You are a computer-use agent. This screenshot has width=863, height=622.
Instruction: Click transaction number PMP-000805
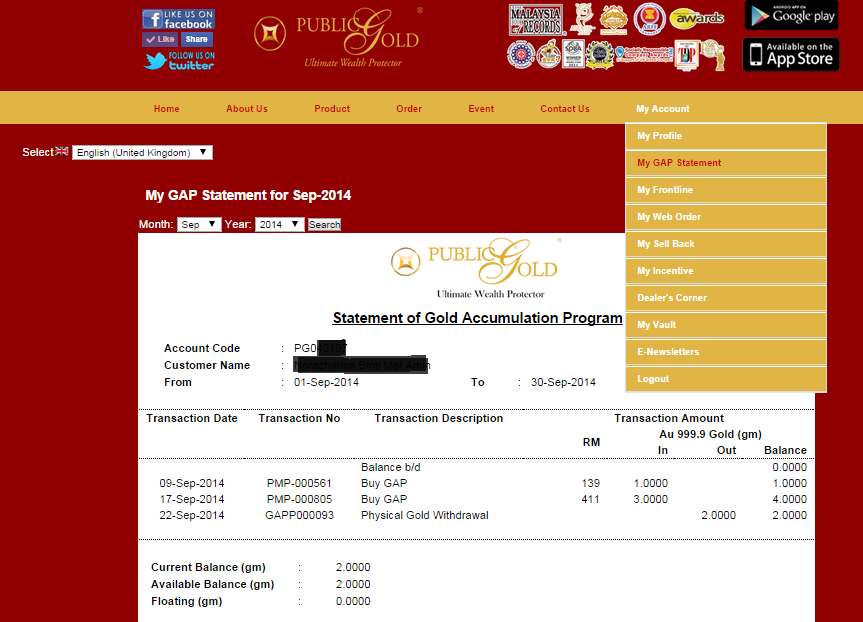tap(299, 499)
